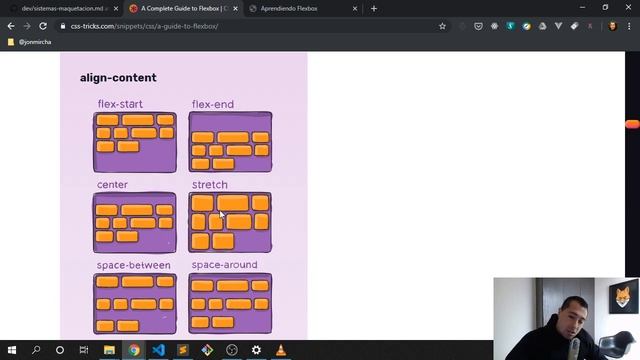Open the Pocket extension icon
Screen dimensions: 640x360
478,26
